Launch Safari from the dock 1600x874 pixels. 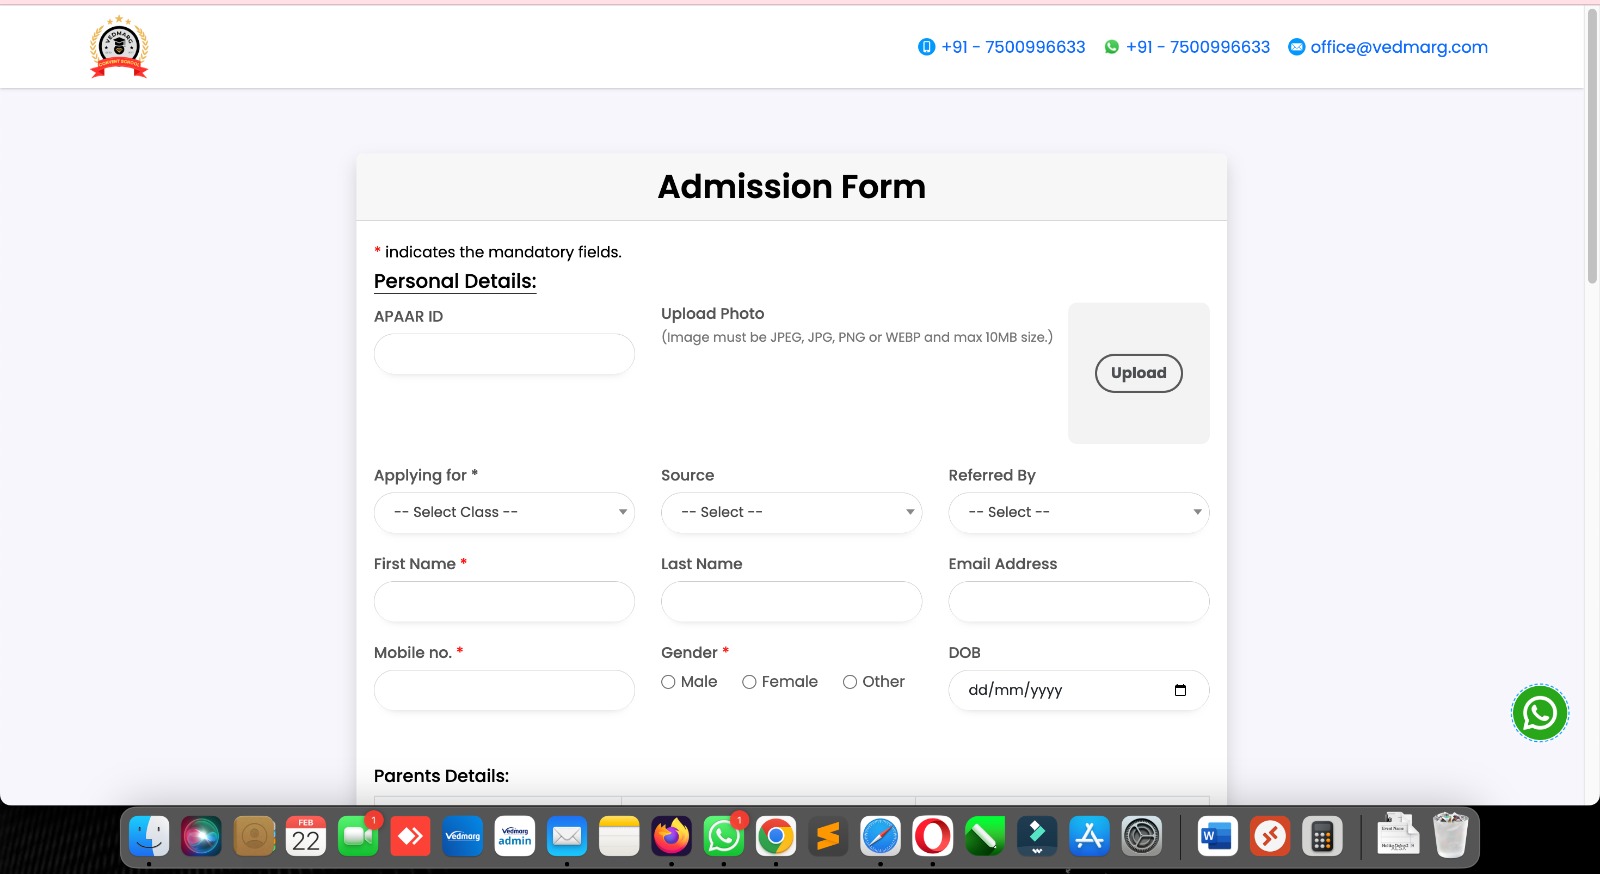(880, 836)
